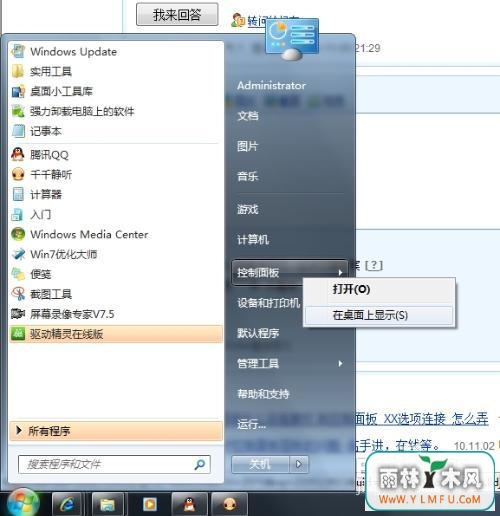Click the search programs and files box
Image resolution: width=500 pixels, height=516 pixels.
pyautogui.click(x=114, y=464)
